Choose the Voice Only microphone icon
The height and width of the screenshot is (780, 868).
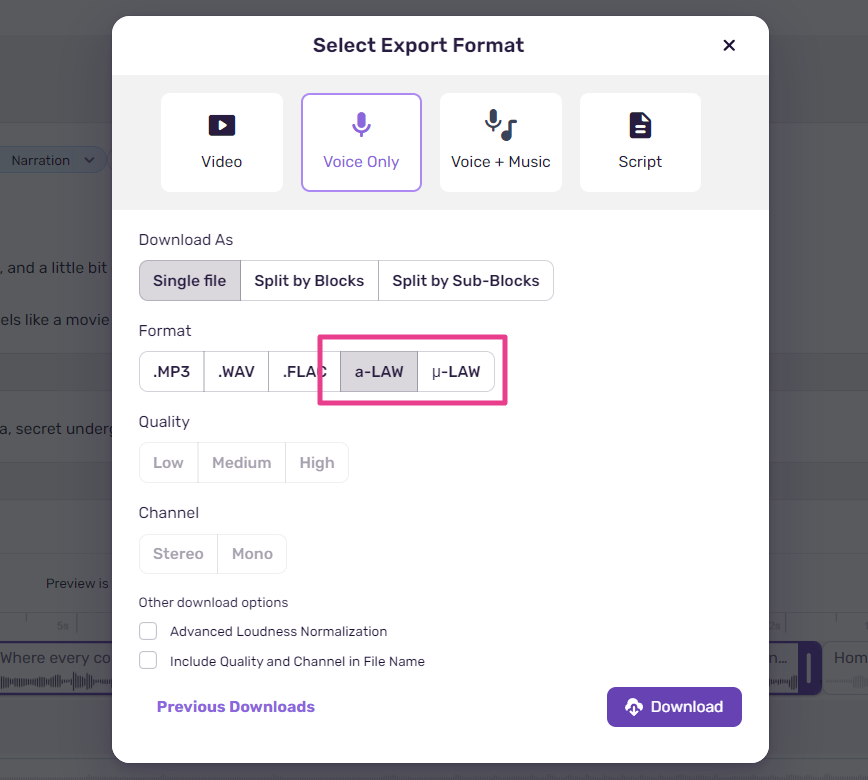click(x=361, y=125)
